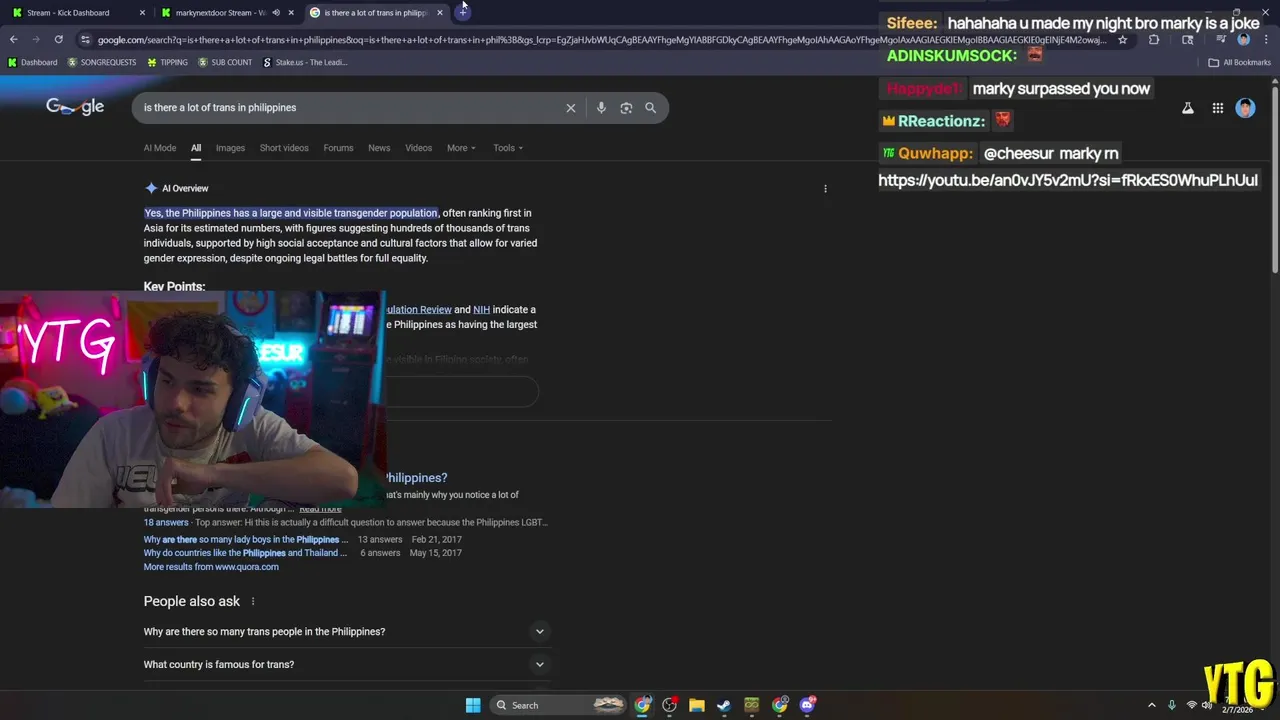The width and height of the screenshot is (1280, 720).
Task: Open Read more link in Quora result
Action: [320, 509]
